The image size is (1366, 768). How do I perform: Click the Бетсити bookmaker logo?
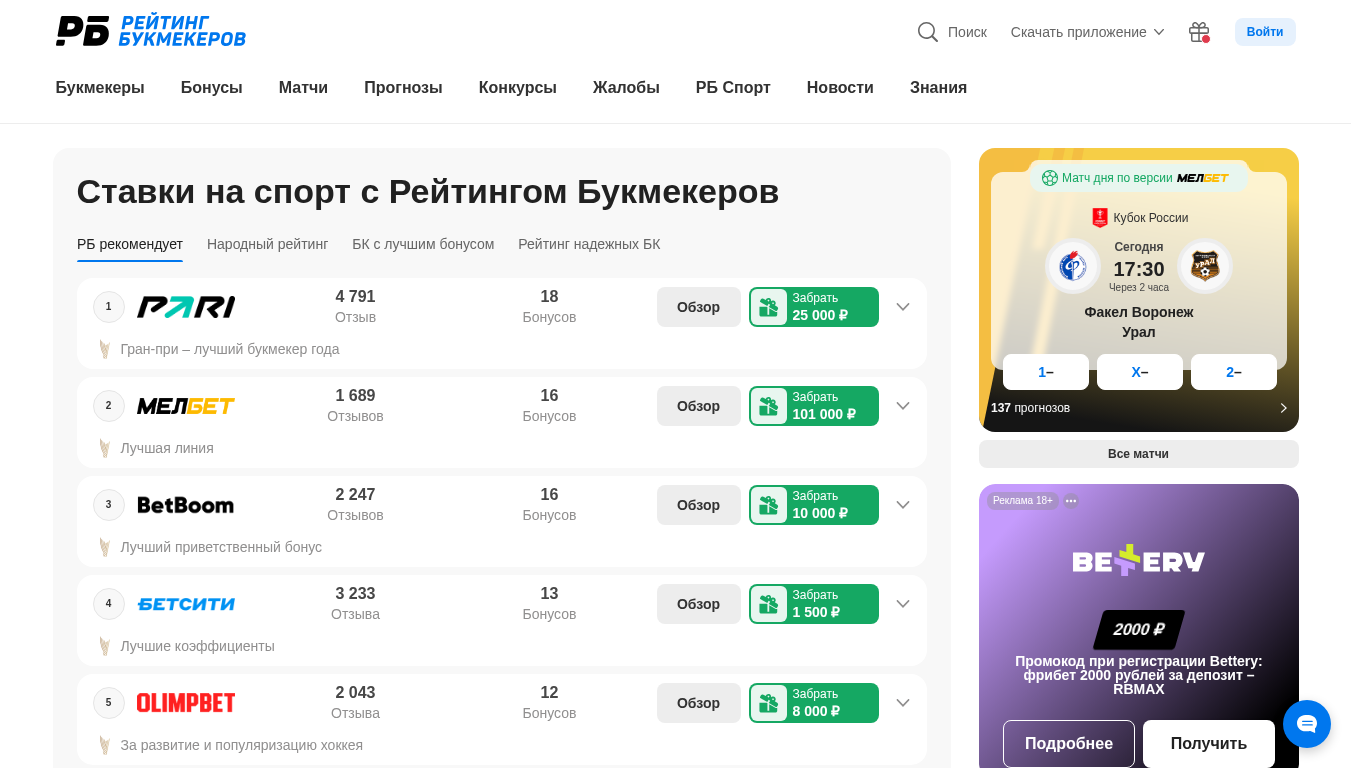[x=186, y=604]
